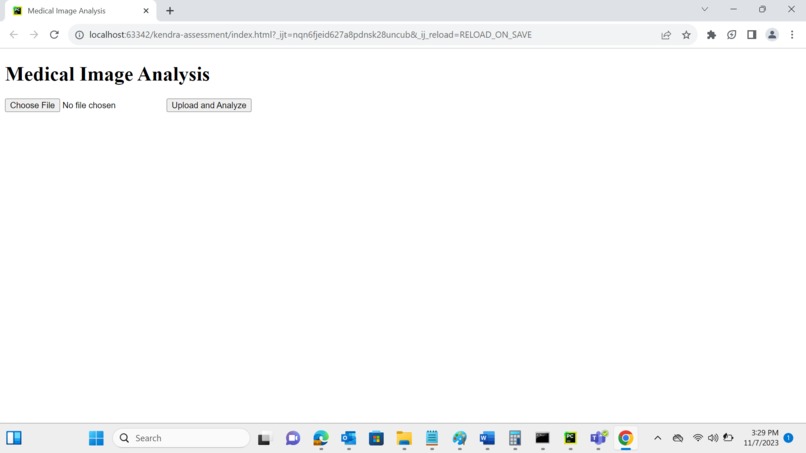Open the Extensions puzzle icon
Screen dimensions: 806x453
(711, 34)
